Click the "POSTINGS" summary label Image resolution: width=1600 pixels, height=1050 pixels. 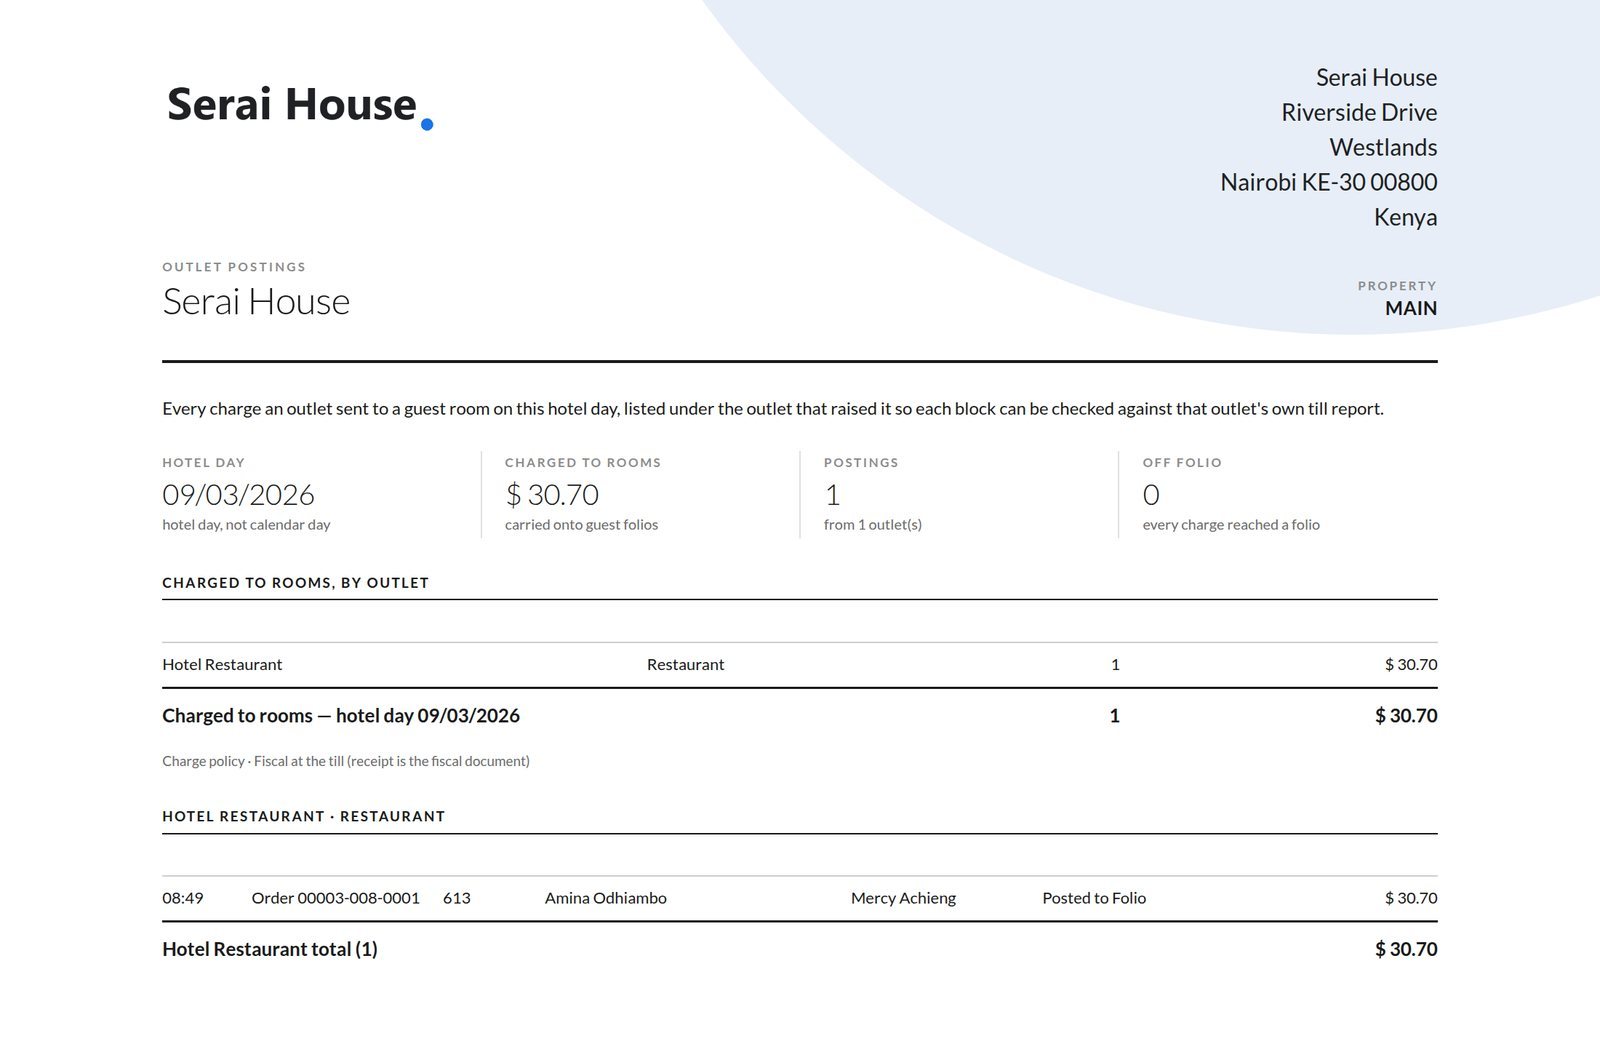pos(861,463)
